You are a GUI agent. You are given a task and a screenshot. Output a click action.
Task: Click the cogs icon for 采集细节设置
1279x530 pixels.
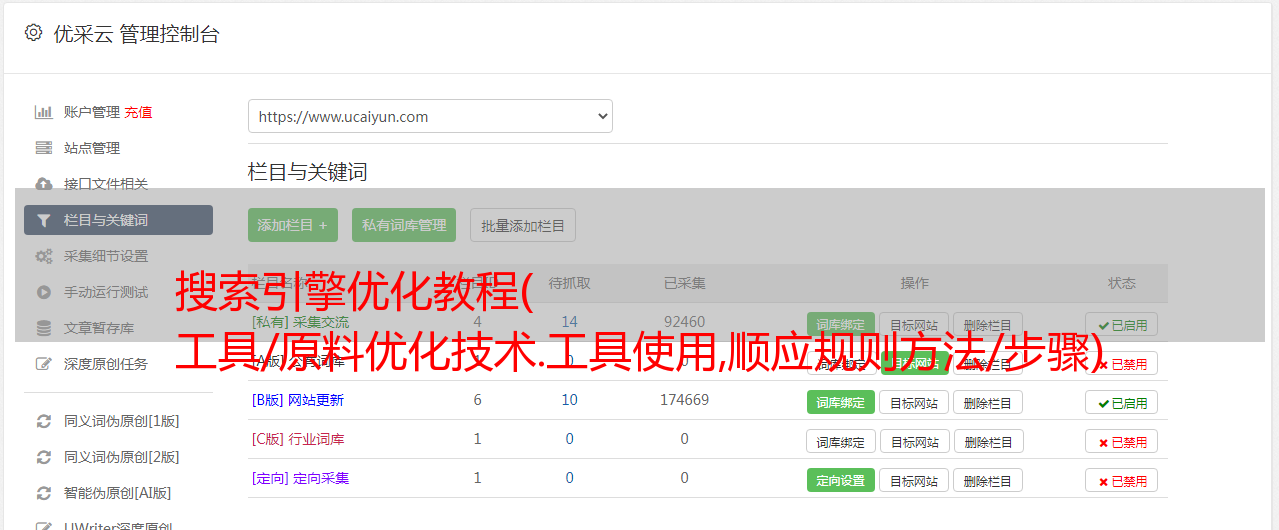[x=44, y=256]
